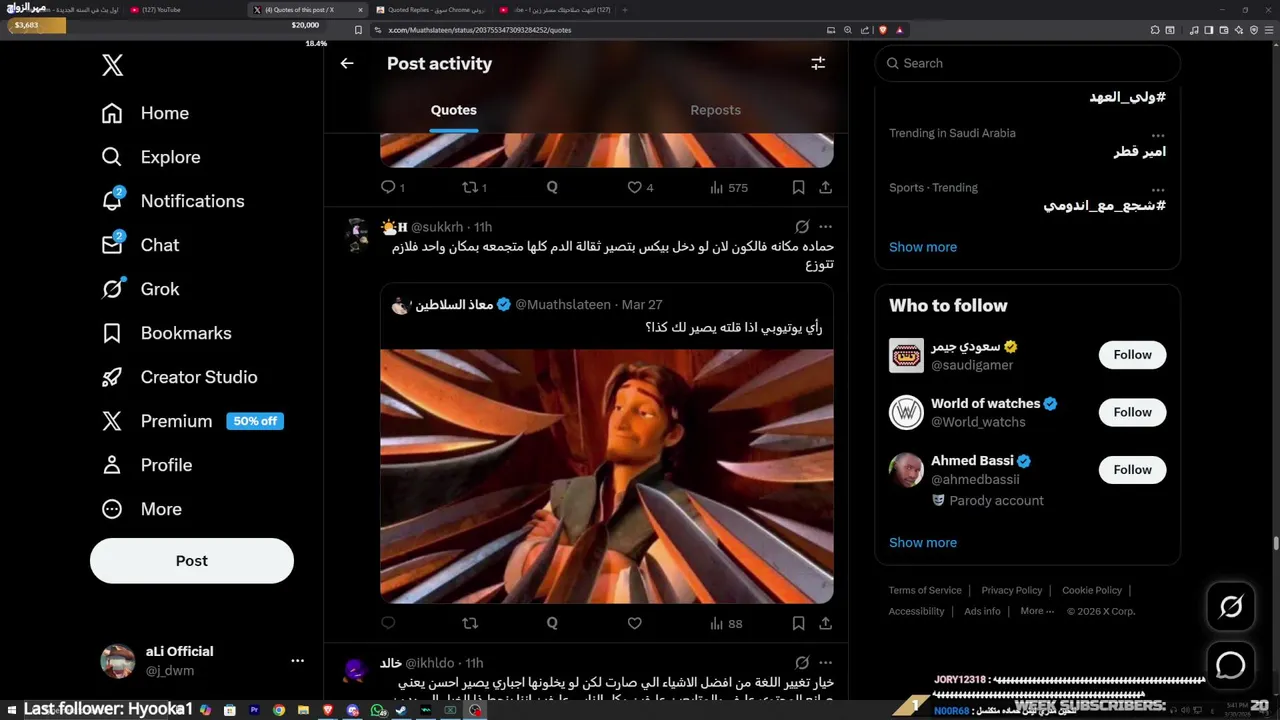Follow Ahmed Bassi
Screen dimensions: 1280x720
point(1132,469)
